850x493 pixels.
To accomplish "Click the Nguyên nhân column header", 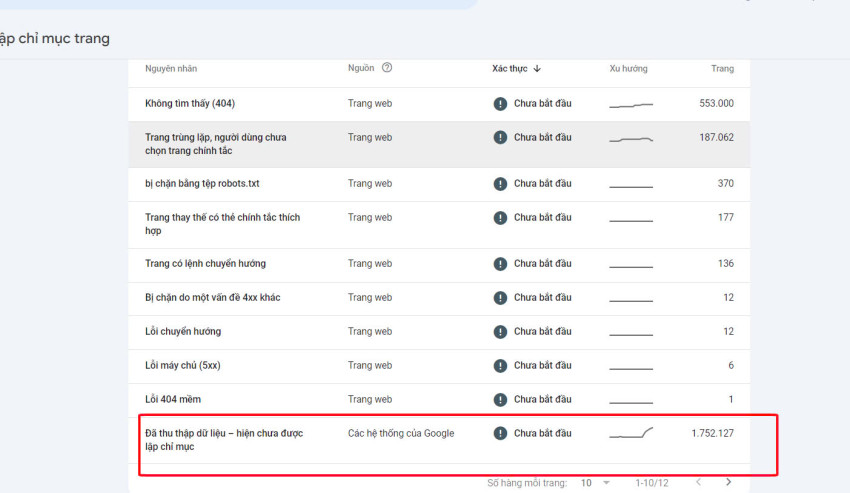I will pyautogui.click(x=171, y=69).
